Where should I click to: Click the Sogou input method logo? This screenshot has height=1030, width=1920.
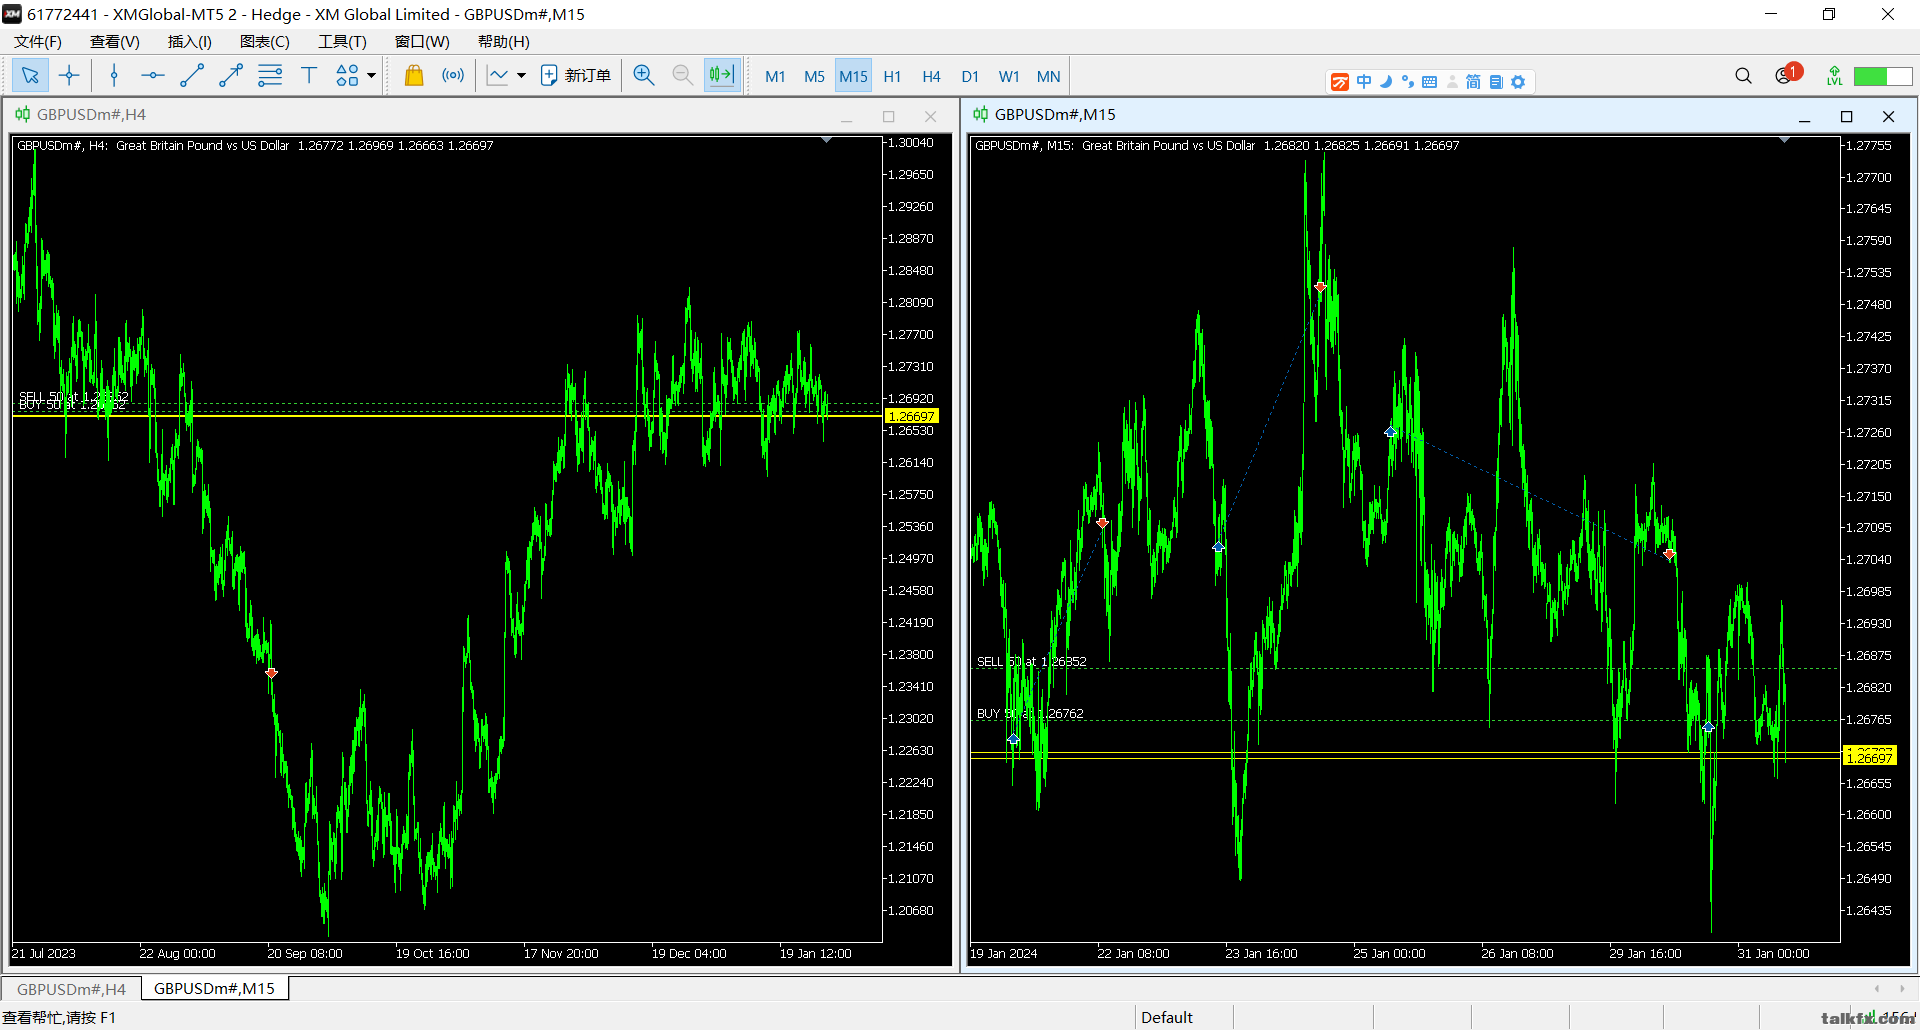click(x=1340, y=82)
